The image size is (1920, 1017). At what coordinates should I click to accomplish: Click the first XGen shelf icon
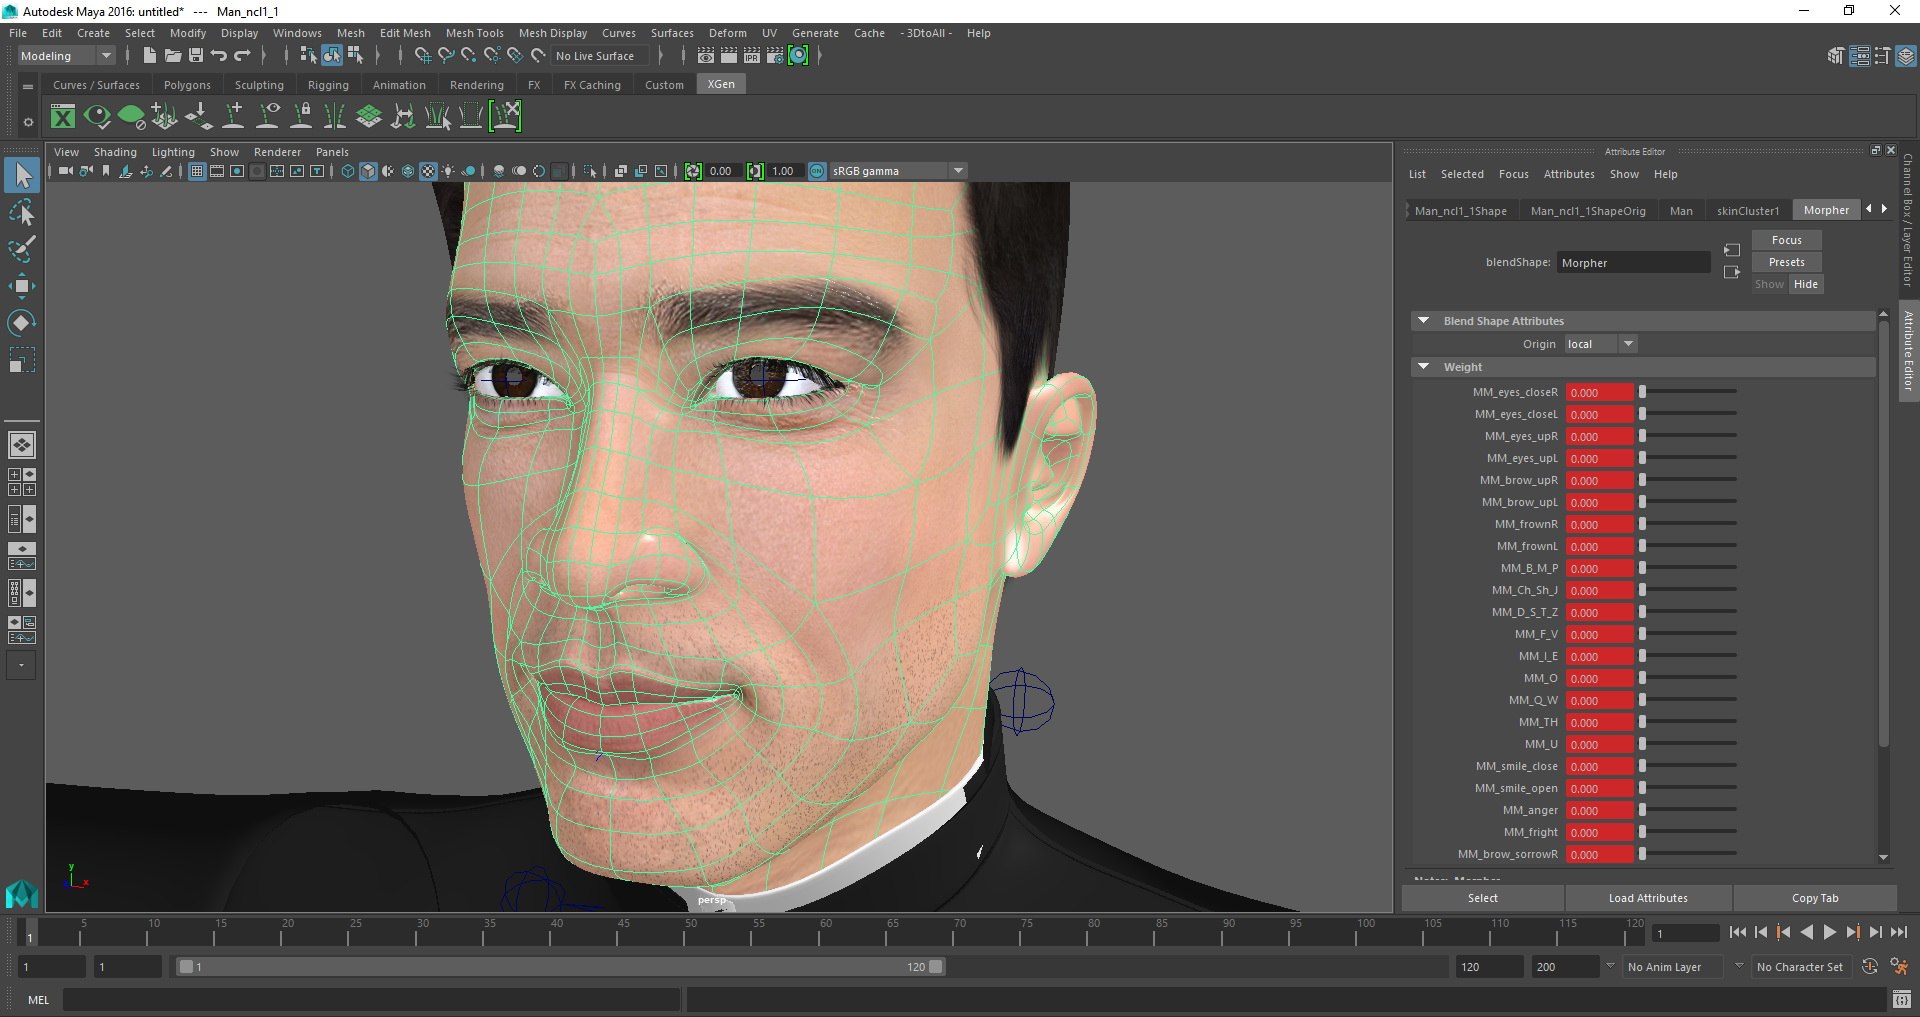click(63, 117)
